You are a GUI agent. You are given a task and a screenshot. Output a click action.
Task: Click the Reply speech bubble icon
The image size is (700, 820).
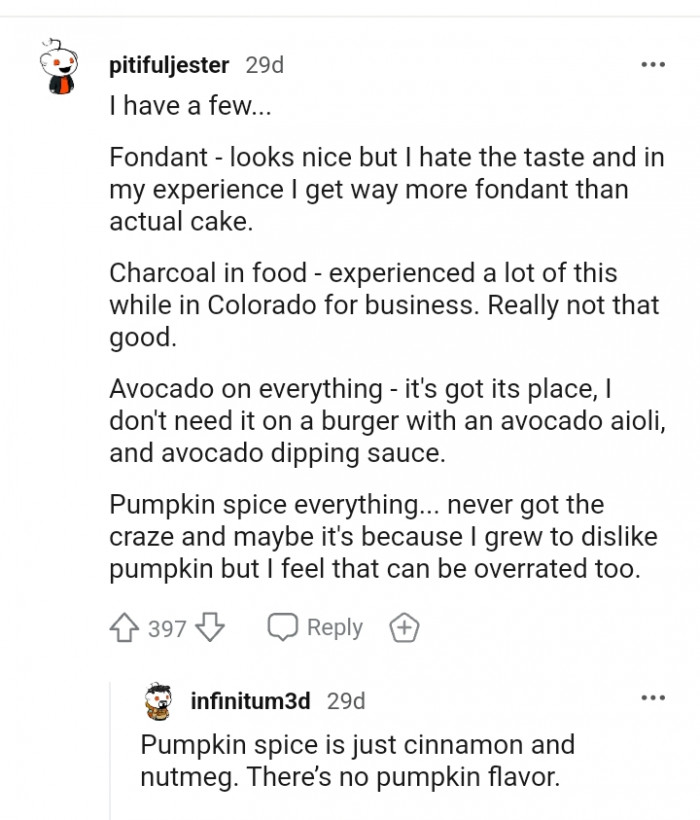tap(283, 627)
